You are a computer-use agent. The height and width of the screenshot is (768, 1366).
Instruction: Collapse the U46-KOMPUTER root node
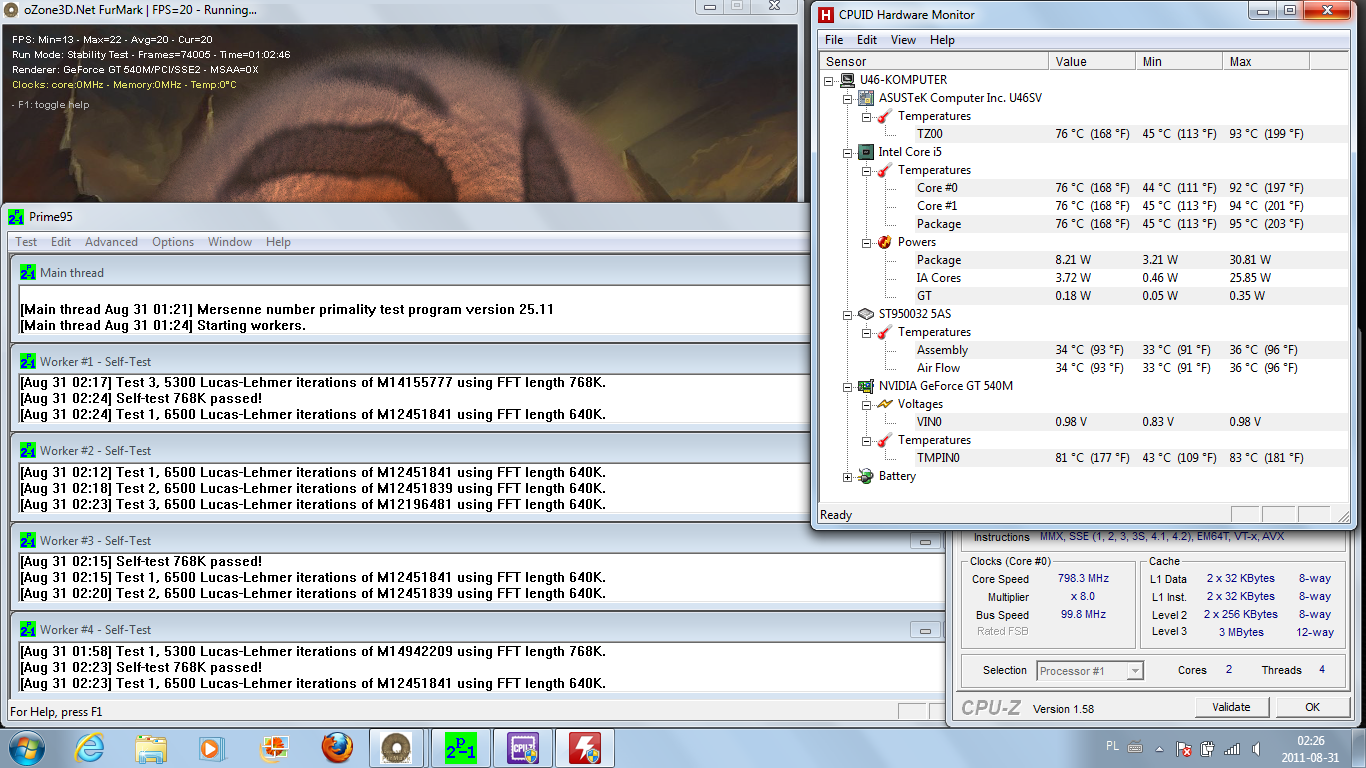point(830,80)
